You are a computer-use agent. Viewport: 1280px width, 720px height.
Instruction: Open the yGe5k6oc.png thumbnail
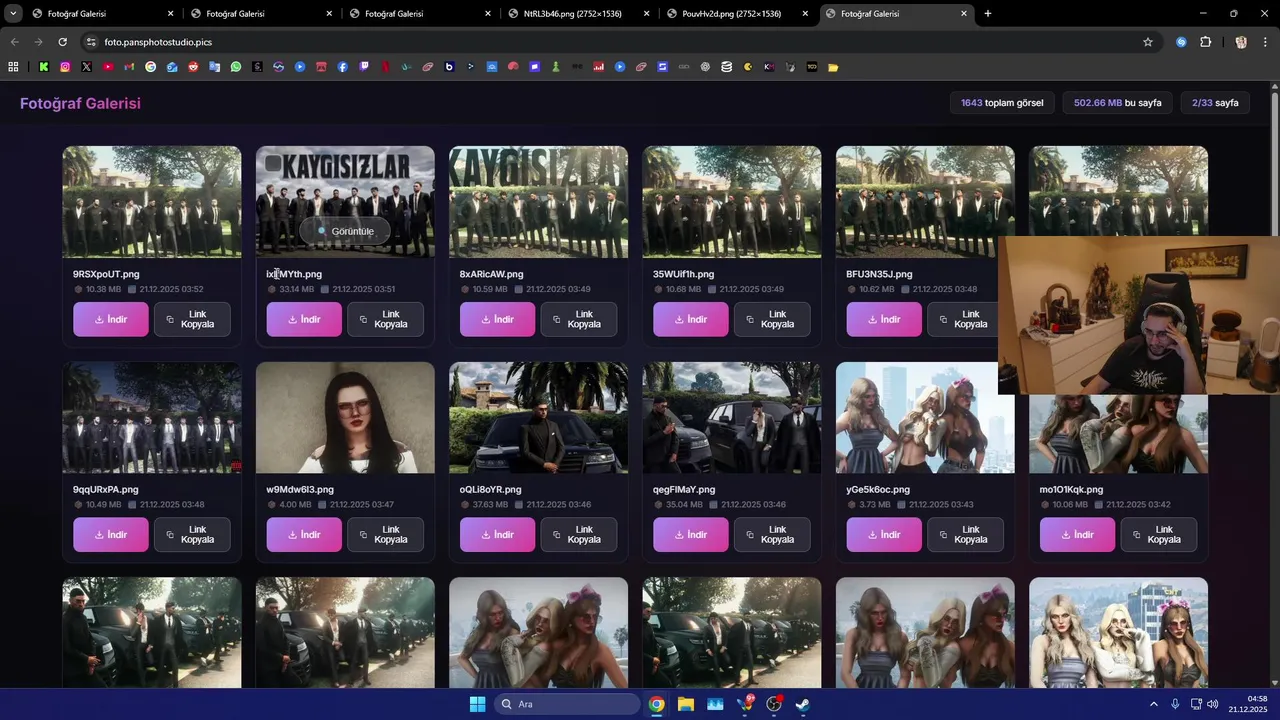[925, 417]
